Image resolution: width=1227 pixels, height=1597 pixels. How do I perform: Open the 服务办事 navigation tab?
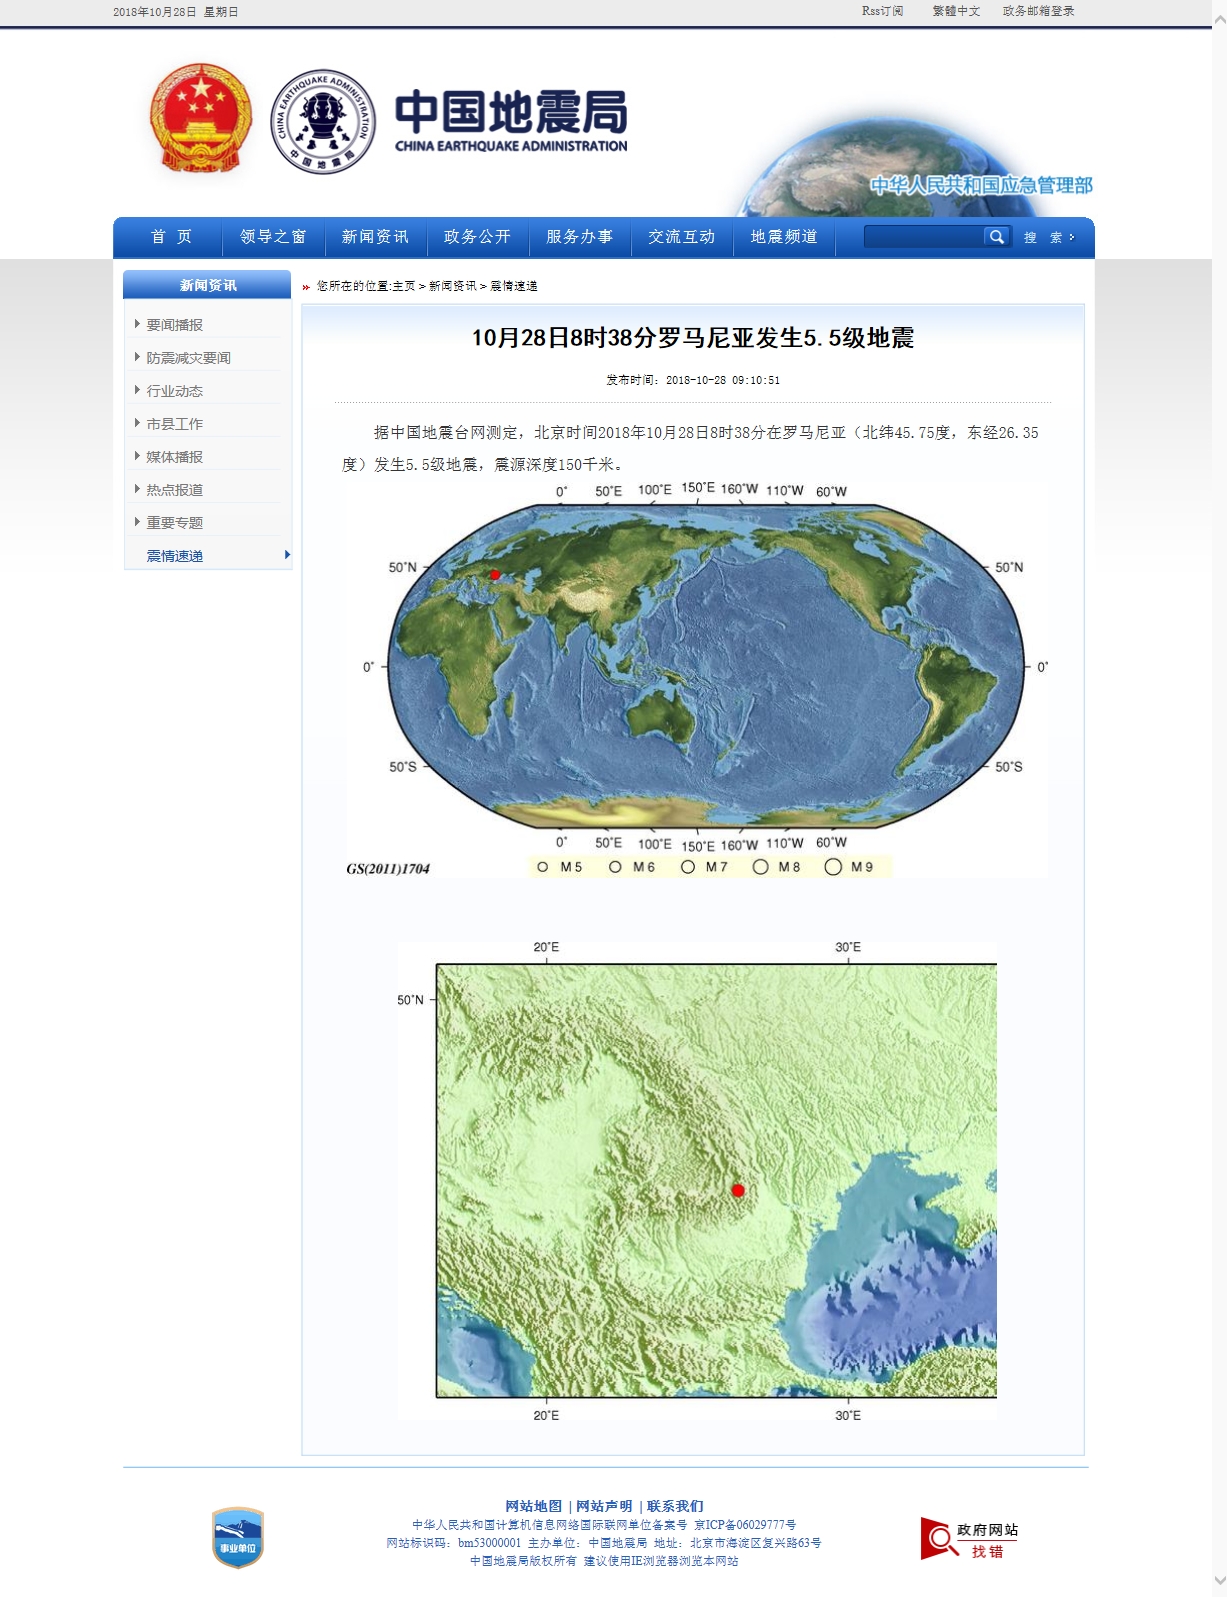(579, 237)
